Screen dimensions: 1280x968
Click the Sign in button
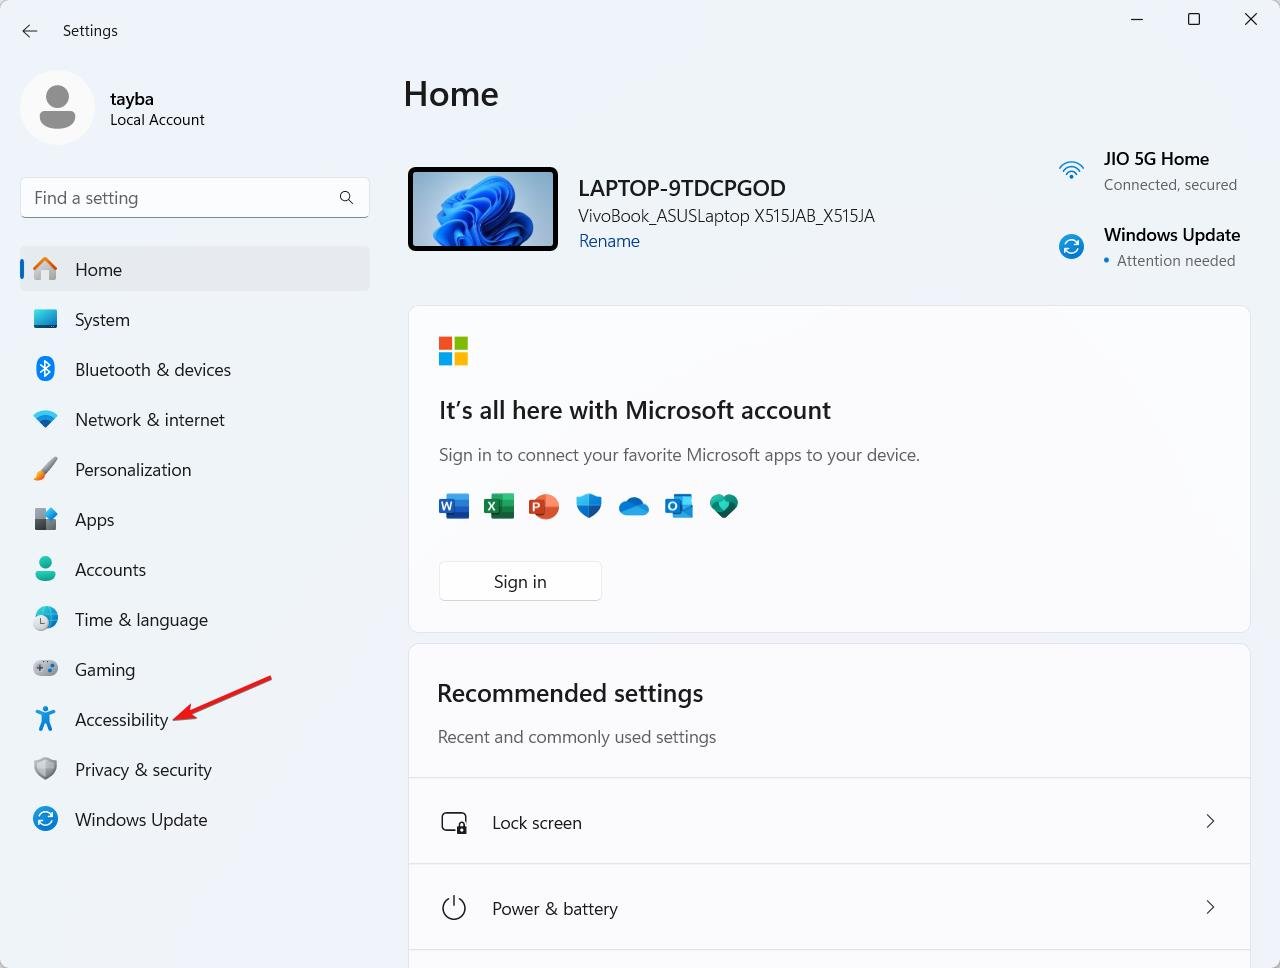(x=520, y=581)
